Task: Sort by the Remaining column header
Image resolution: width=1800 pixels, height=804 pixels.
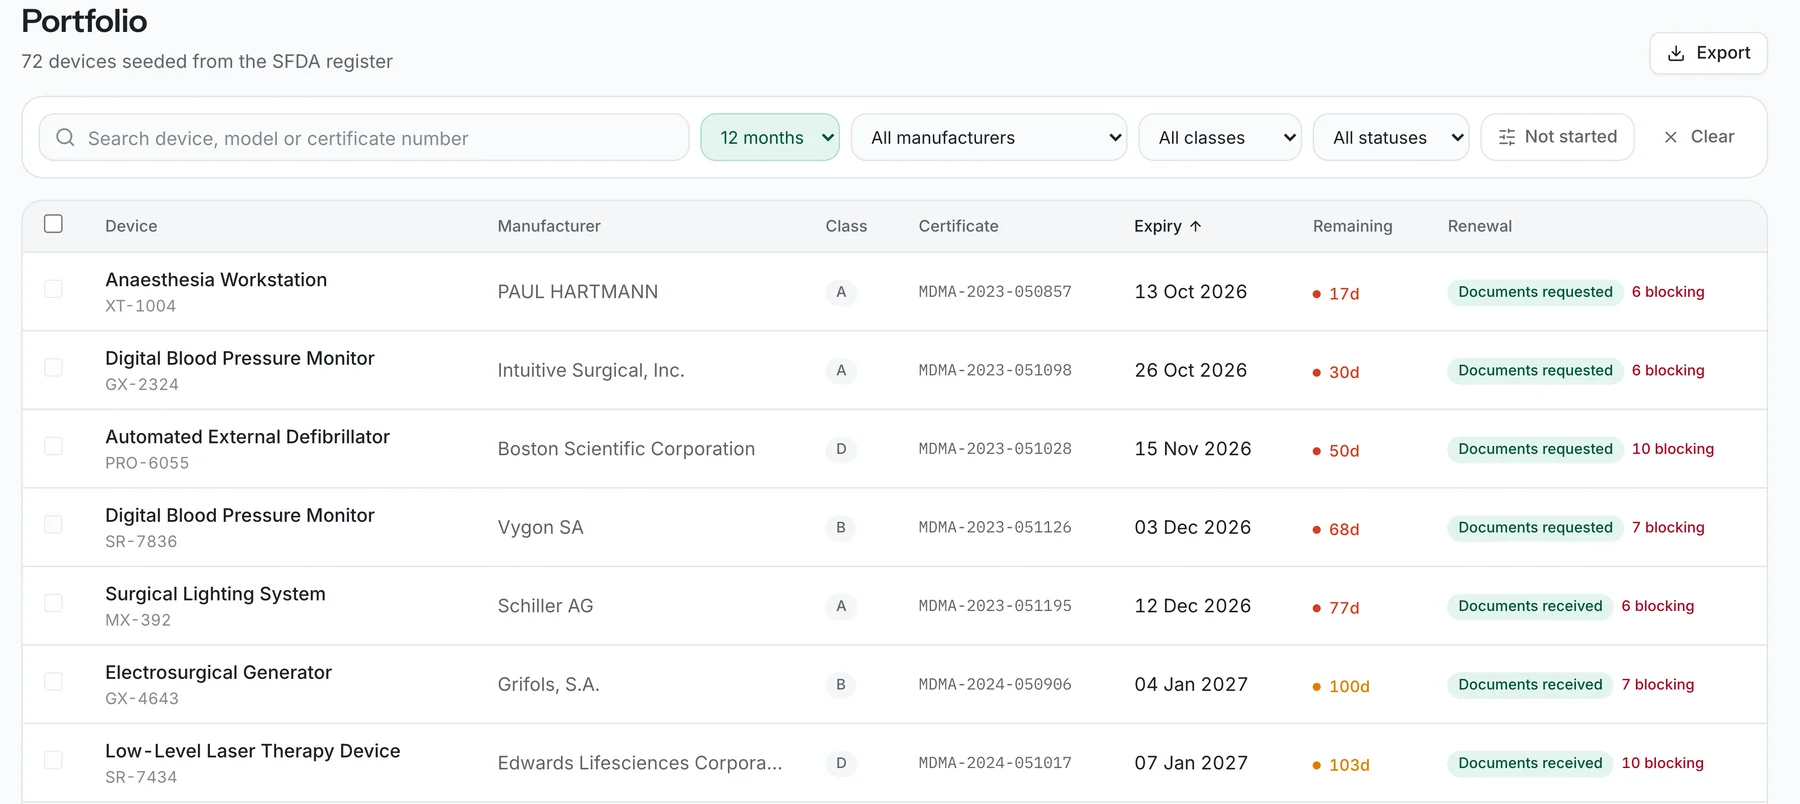Action: tap(1352, 226)
